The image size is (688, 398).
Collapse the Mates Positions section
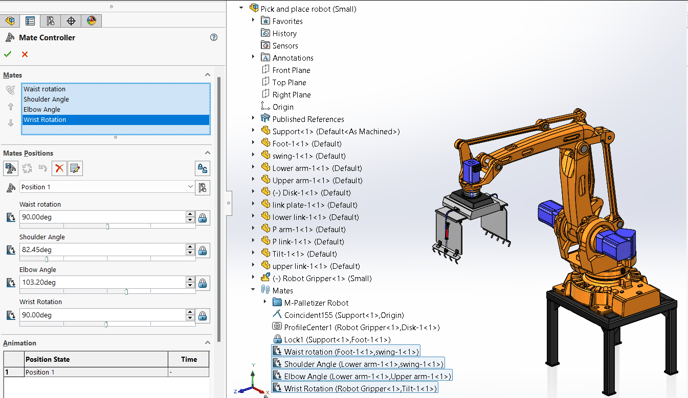click(x=207, y=153)
